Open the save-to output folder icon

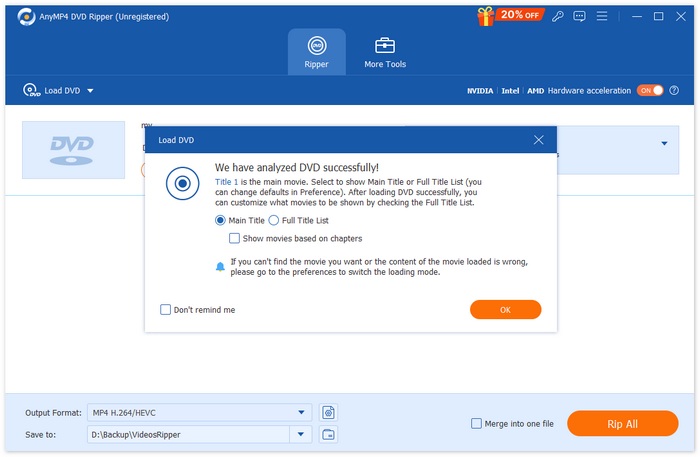(x=328, y=434)
